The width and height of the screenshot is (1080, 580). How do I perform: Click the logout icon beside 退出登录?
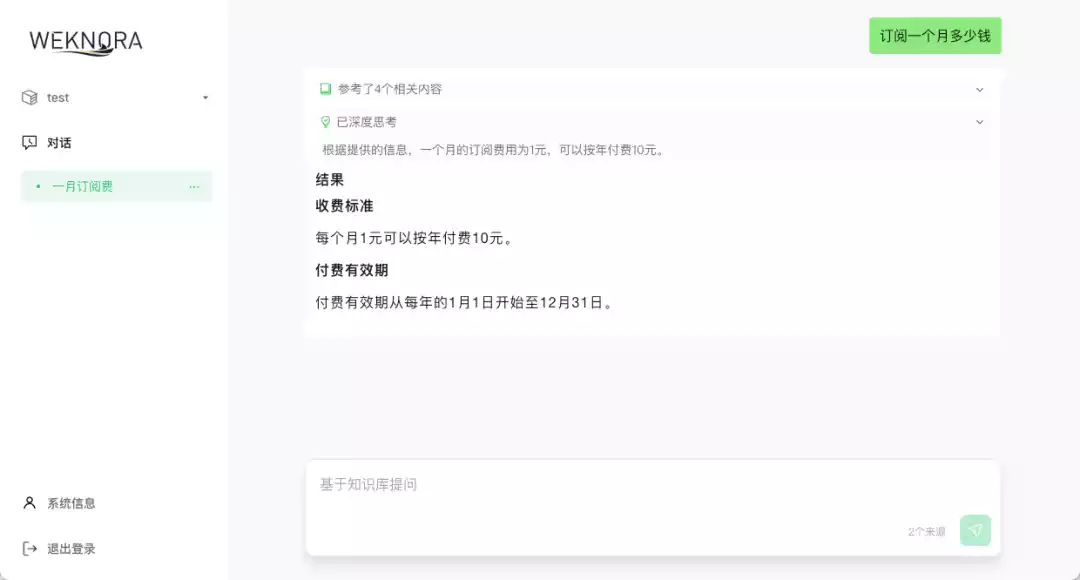pos(30,548)
